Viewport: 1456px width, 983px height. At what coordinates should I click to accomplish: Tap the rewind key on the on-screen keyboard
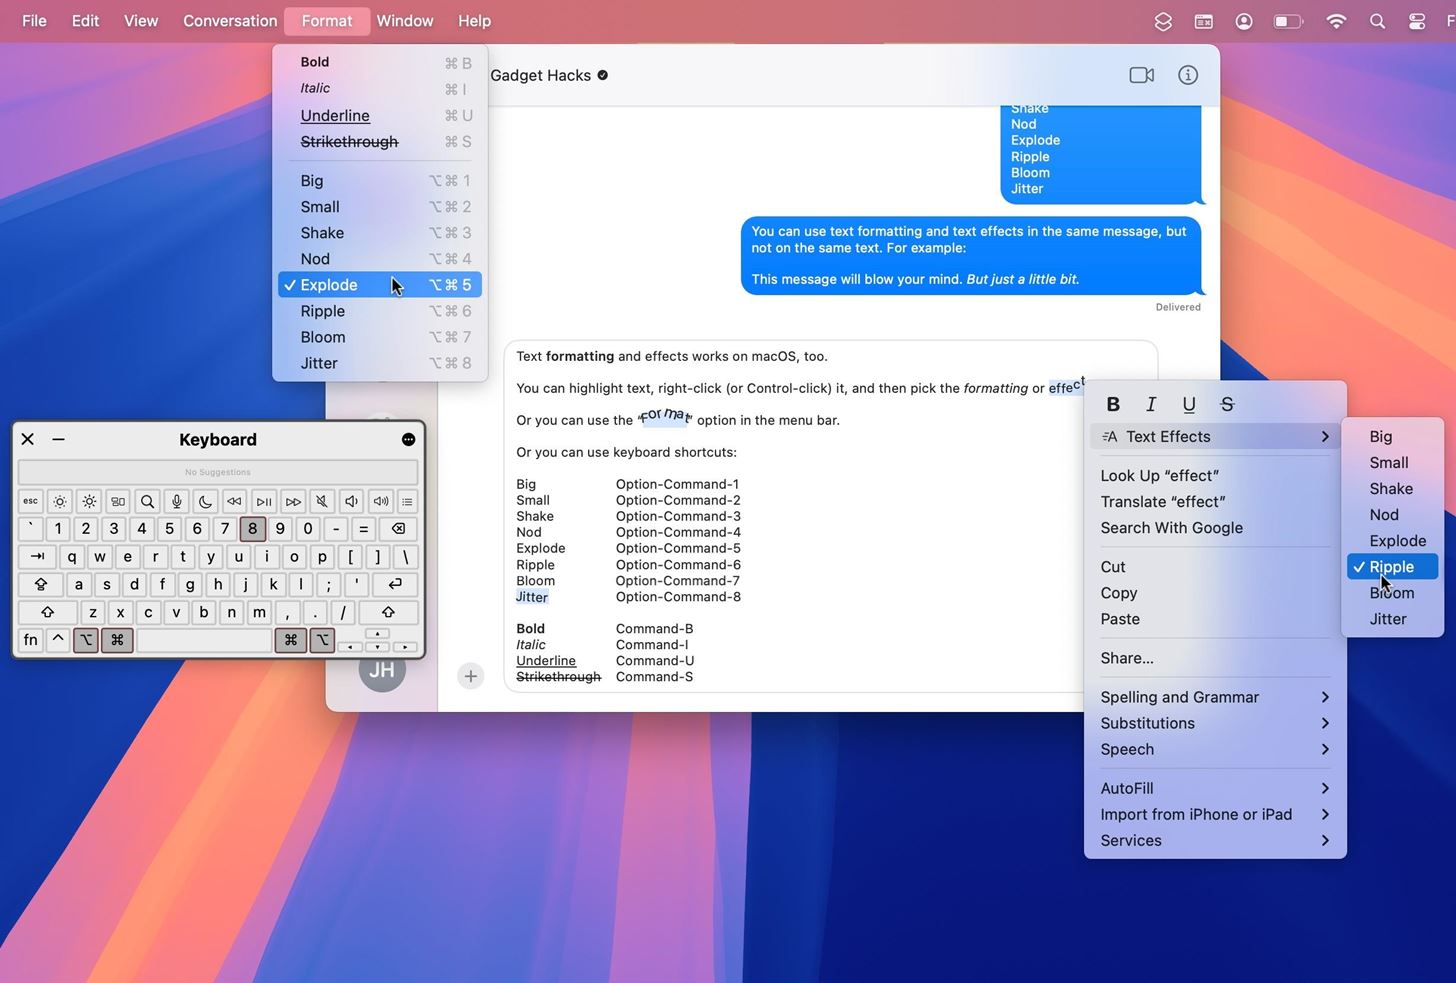[235, 501]
